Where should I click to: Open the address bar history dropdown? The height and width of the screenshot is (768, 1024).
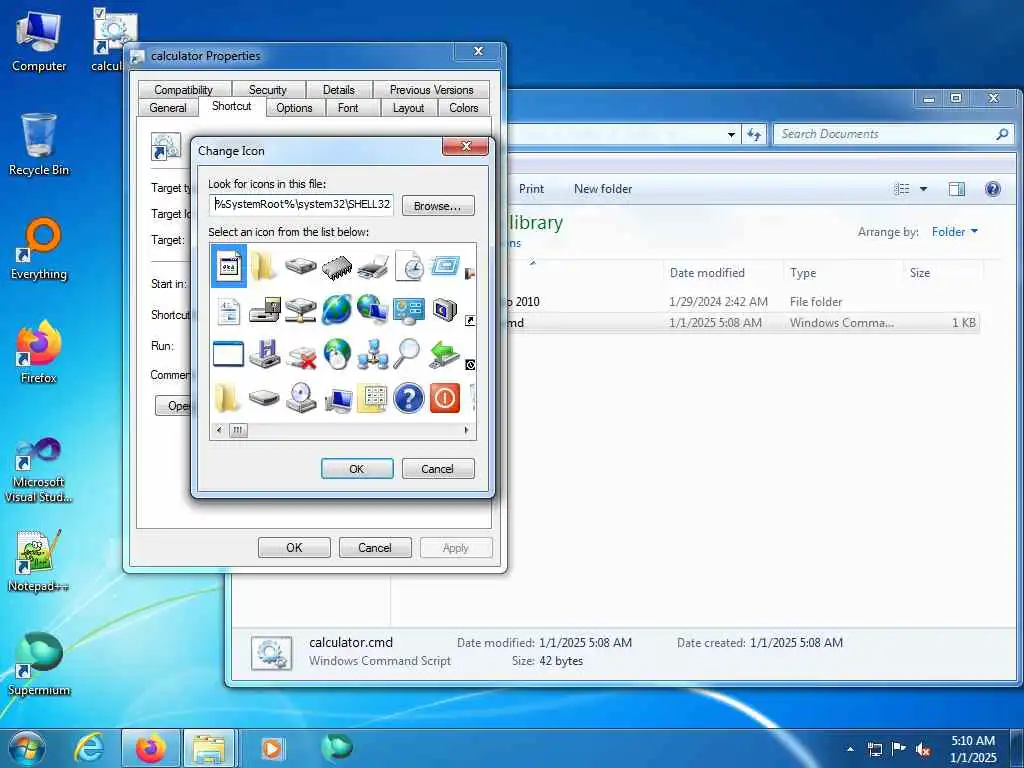[x=731, y=135]
